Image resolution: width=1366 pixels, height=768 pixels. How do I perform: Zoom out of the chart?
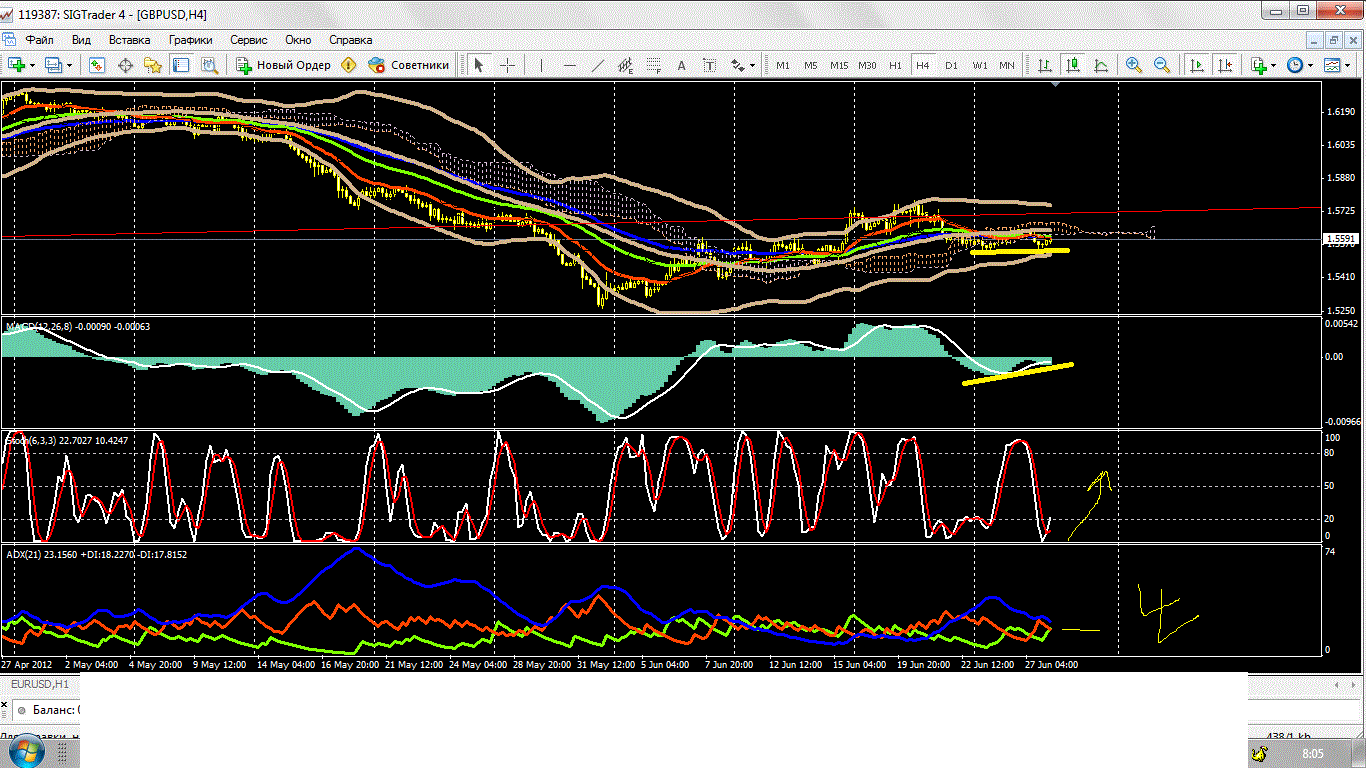(x=1162, y=65)
